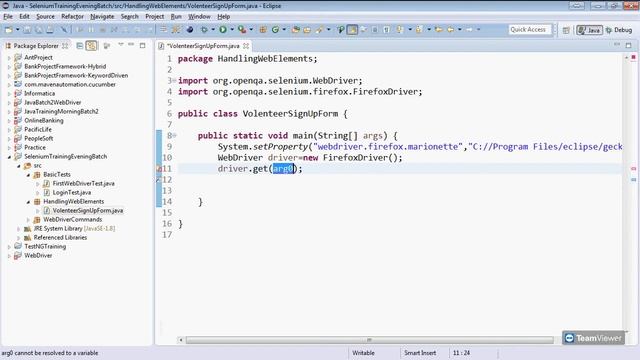Select the com.mavenautomation.cucumber project
The width and height of the screenshot is (640, 360).
(x=70, y=84)
